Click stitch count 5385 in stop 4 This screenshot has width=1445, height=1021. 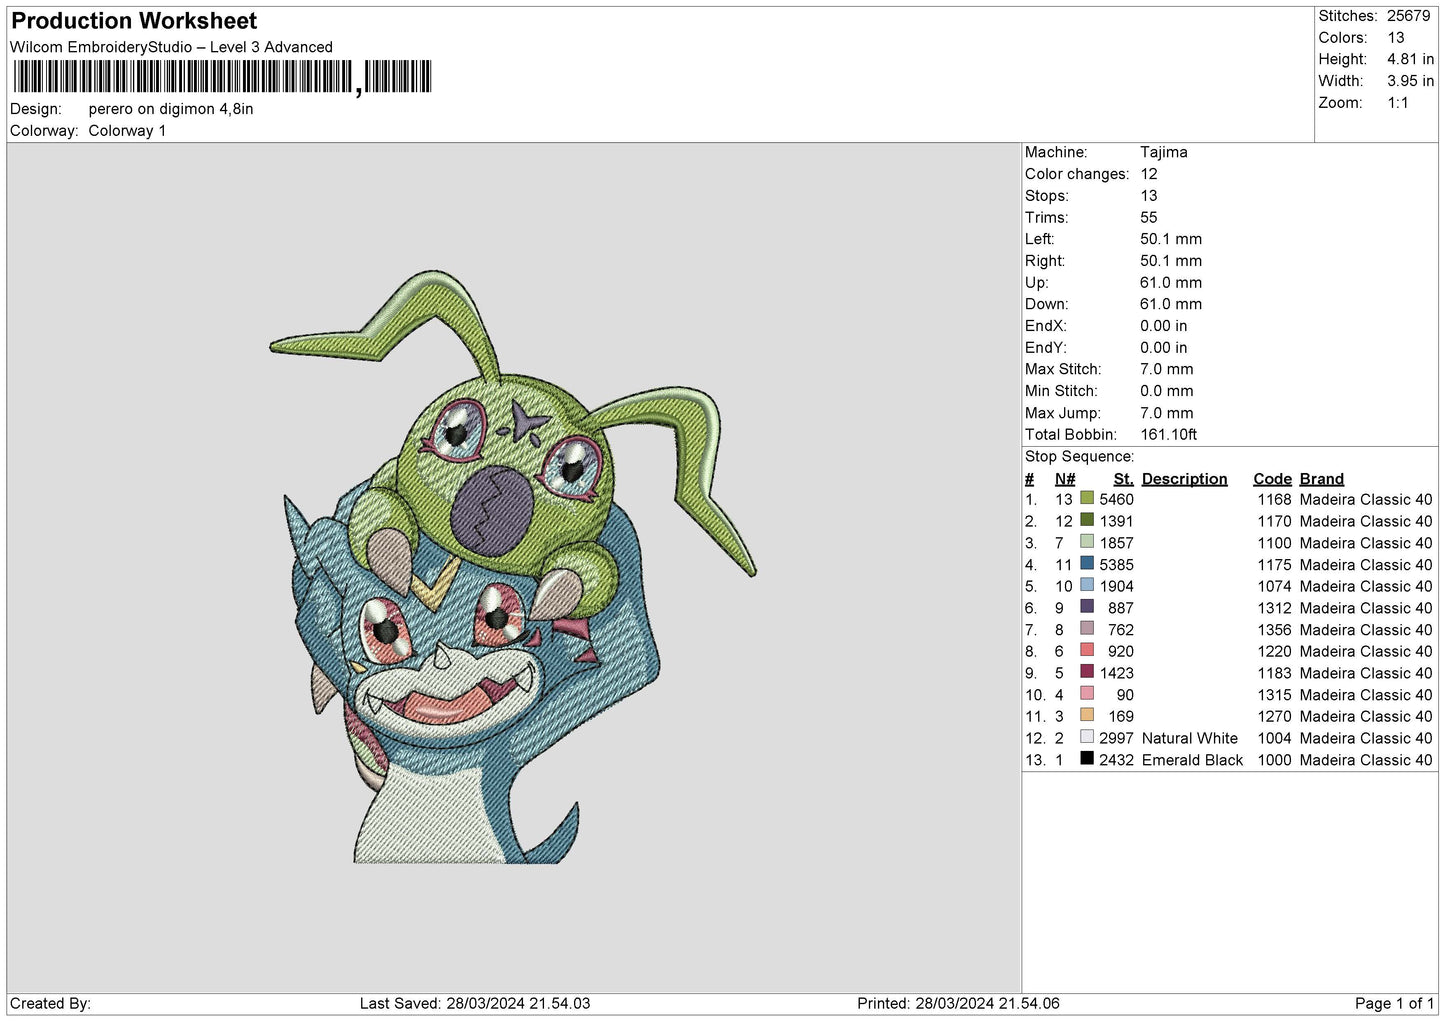point(1117,565)
